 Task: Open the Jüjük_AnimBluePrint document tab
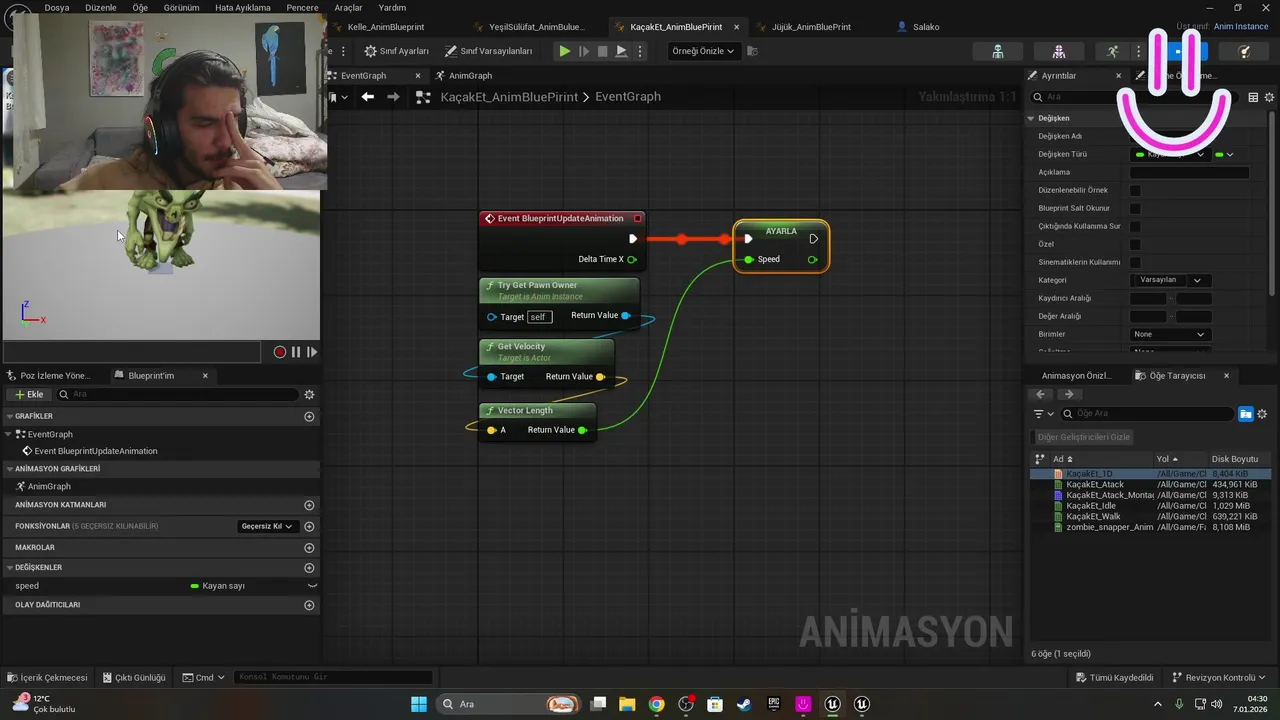[x=811, y=27]
